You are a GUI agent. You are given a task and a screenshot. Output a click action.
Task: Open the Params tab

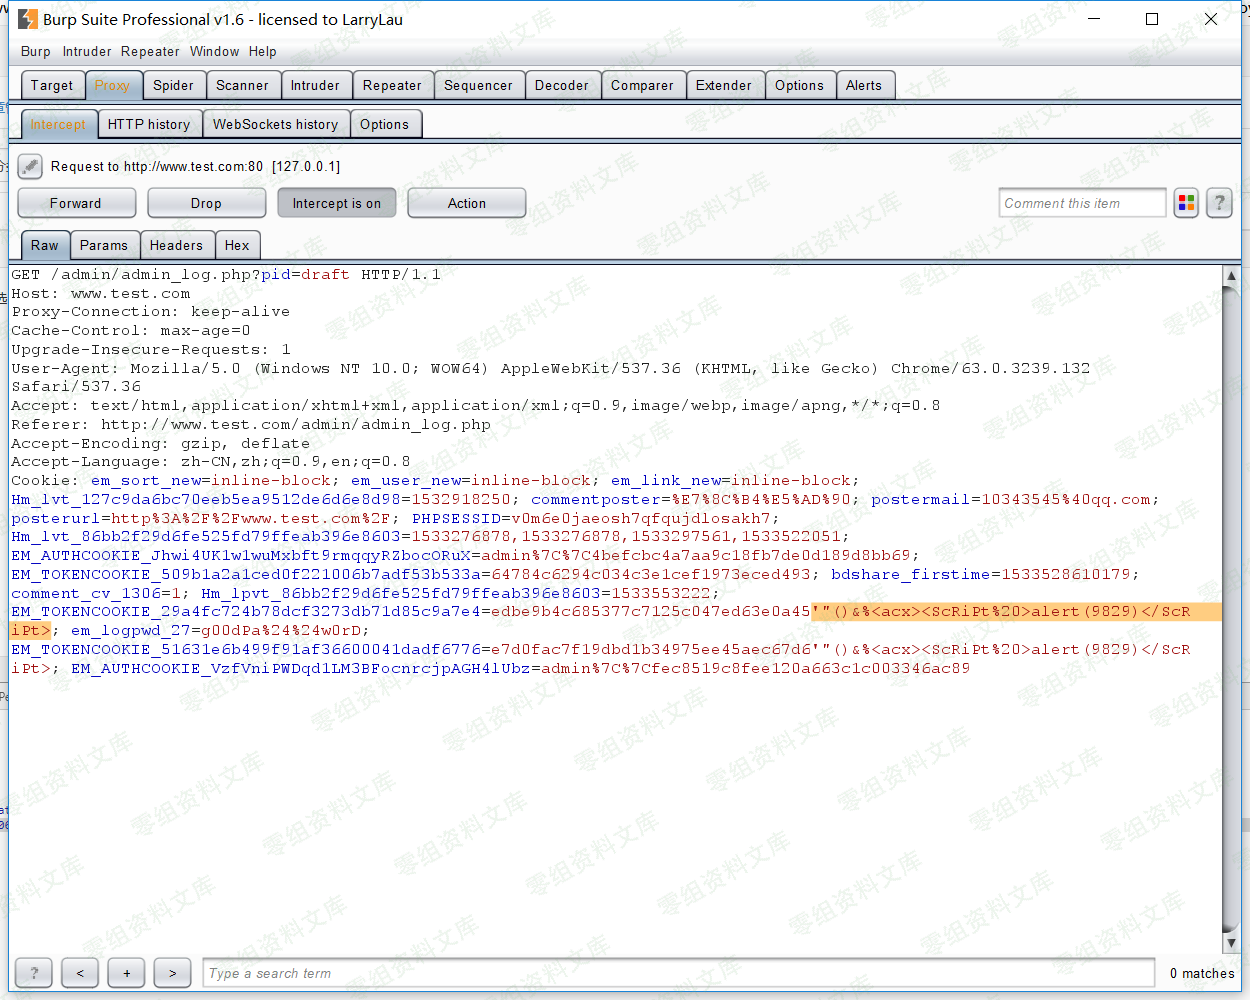coord(105,245)
